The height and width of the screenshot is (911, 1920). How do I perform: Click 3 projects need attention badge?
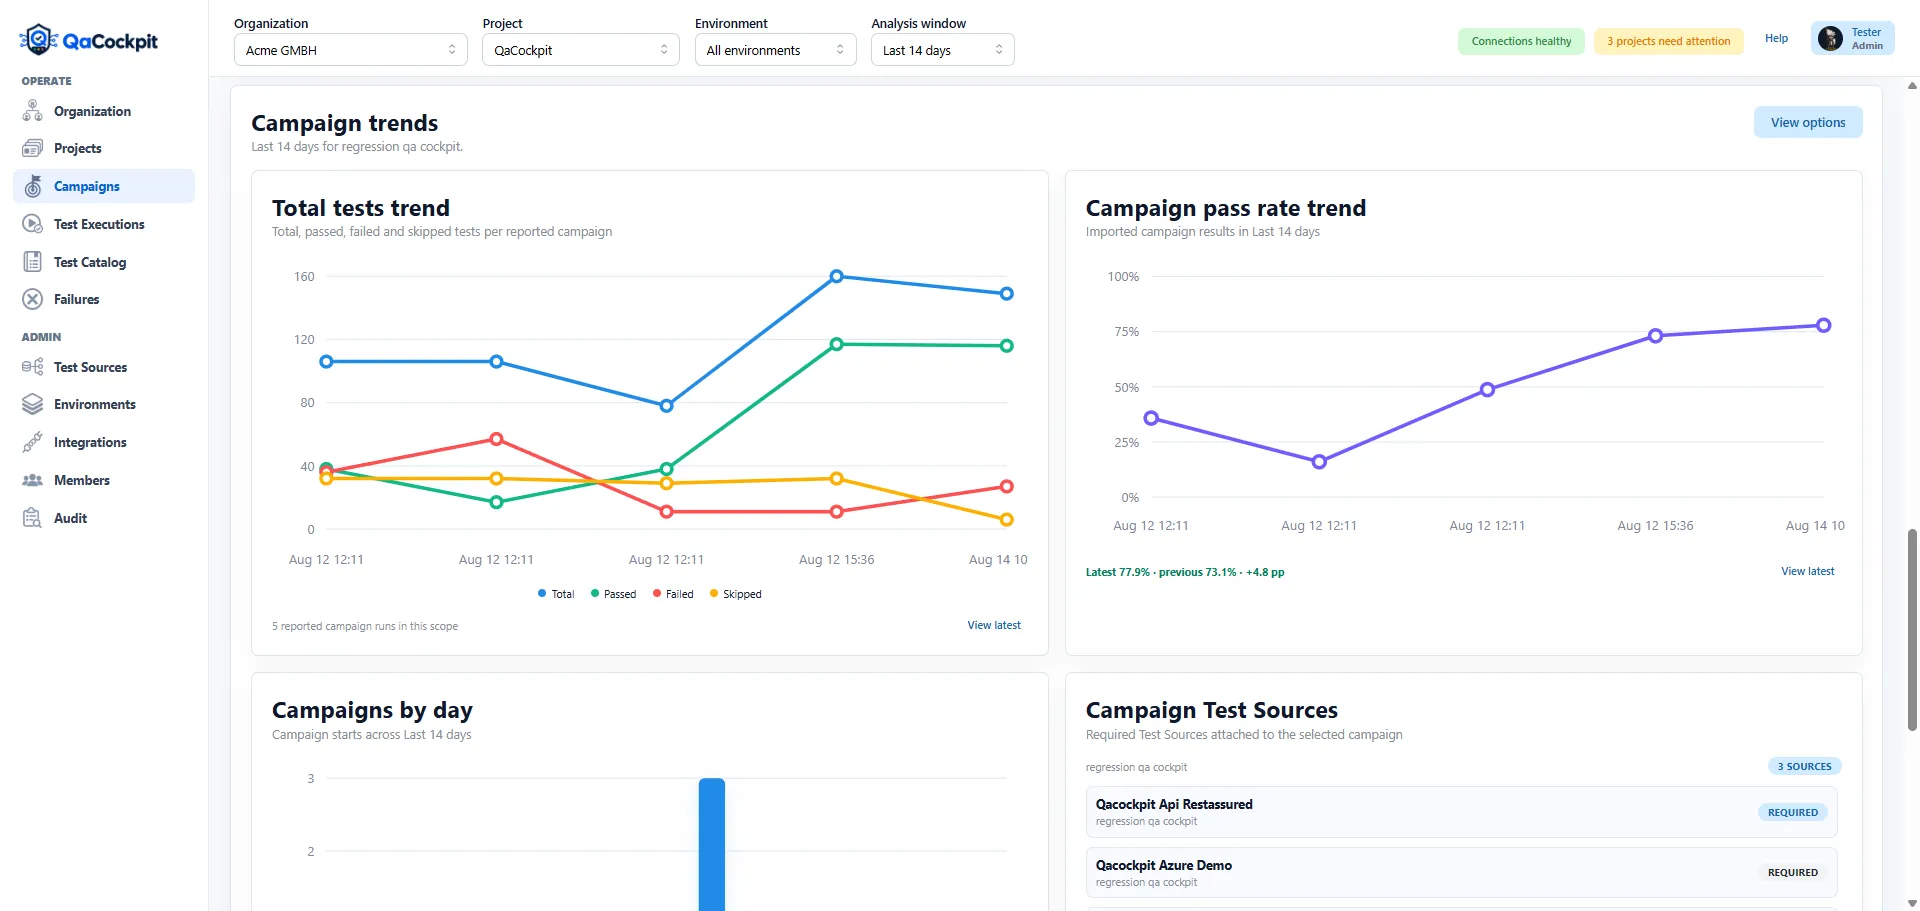pos(1668,41)
